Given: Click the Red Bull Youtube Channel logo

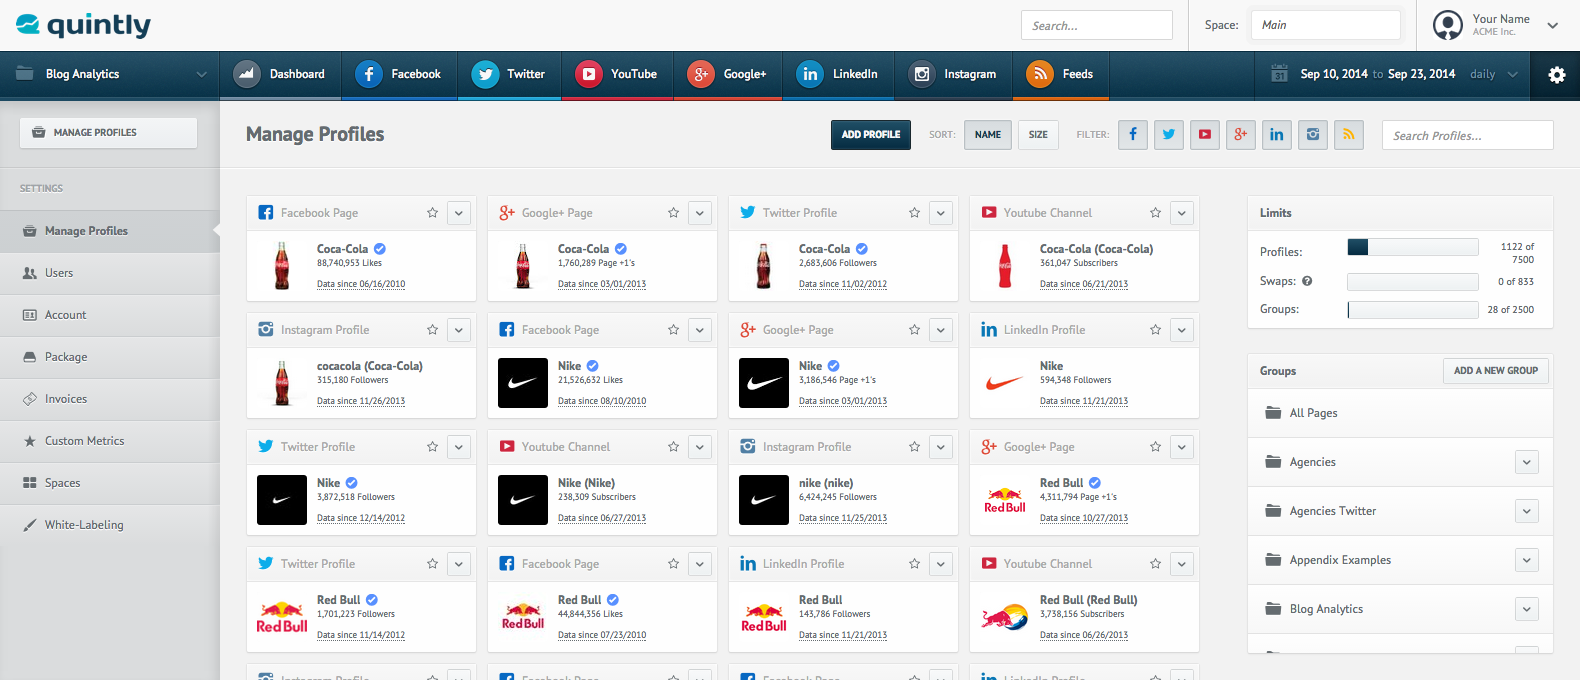Looking at the screenshot, I should point(1005,617).
